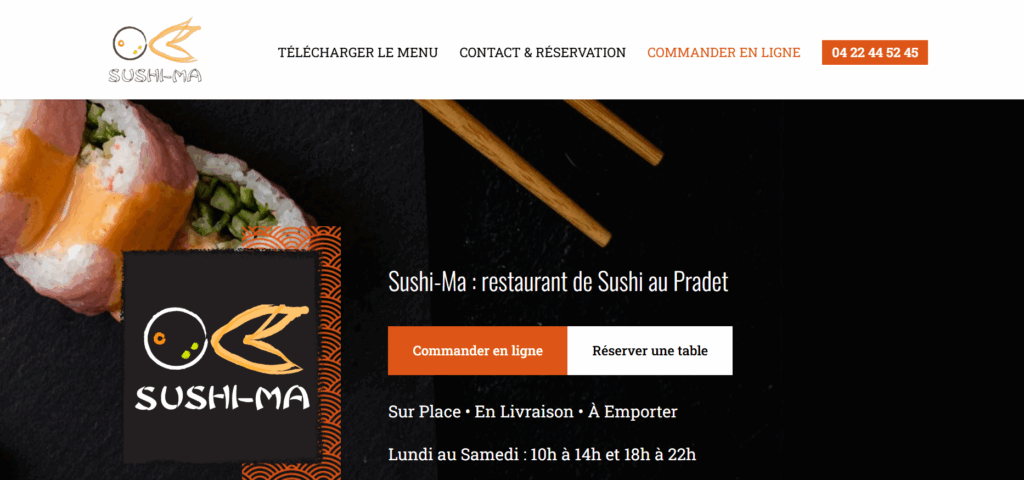
Task: Open the Sushi-Ma header logo
Action: 155,51
